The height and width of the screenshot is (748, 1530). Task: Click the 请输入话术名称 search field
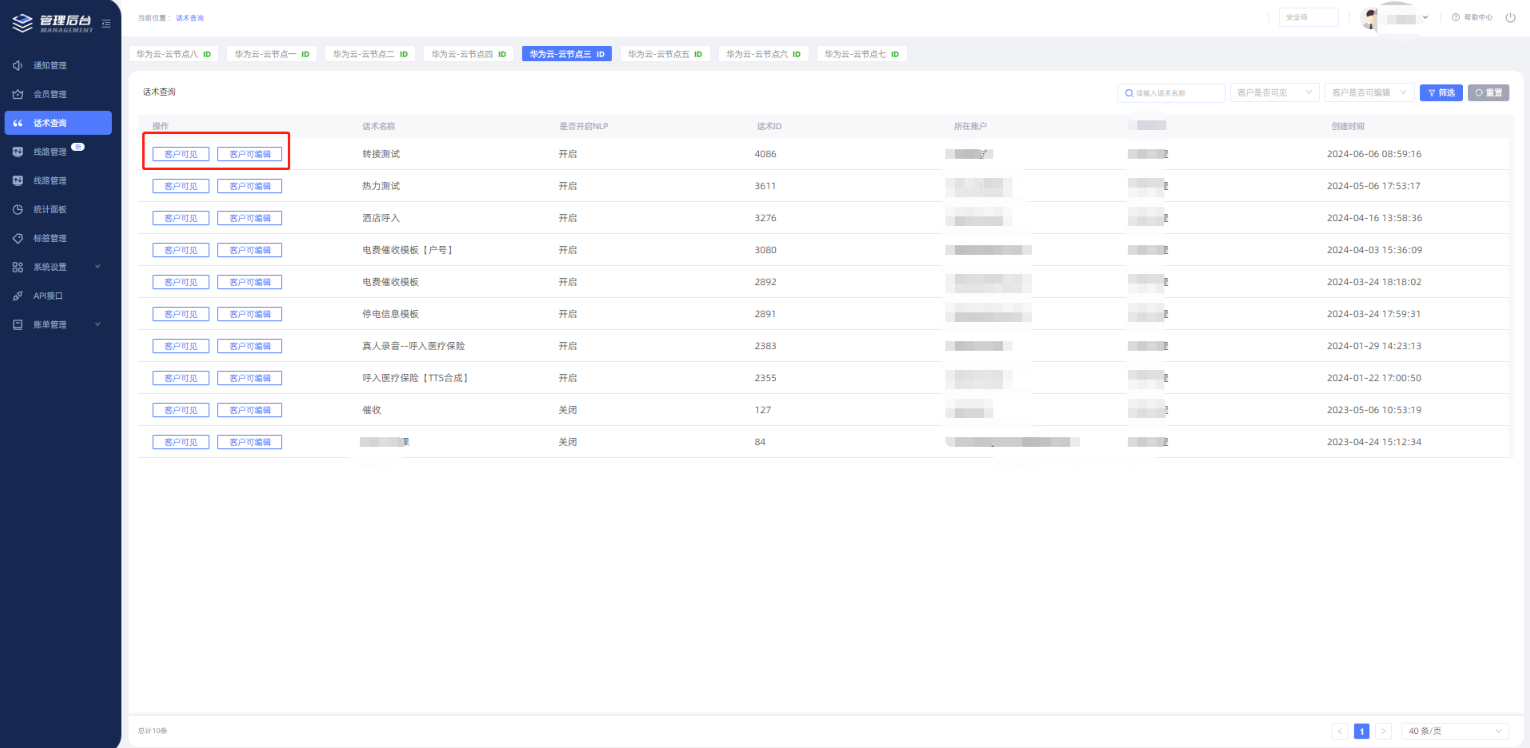click(x=1176, y=93)
